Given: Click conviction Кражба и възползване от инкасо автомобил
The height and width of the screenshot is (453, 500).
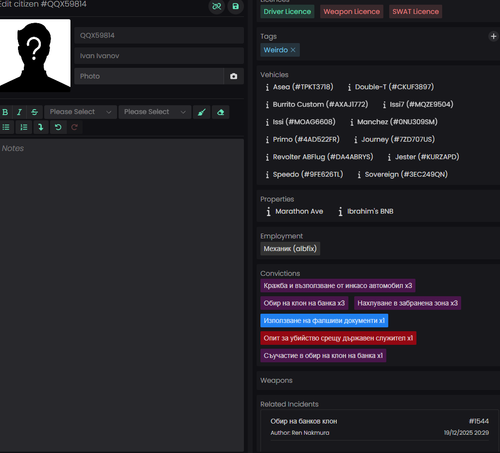Looking at the screenshot, I should 338,286.
